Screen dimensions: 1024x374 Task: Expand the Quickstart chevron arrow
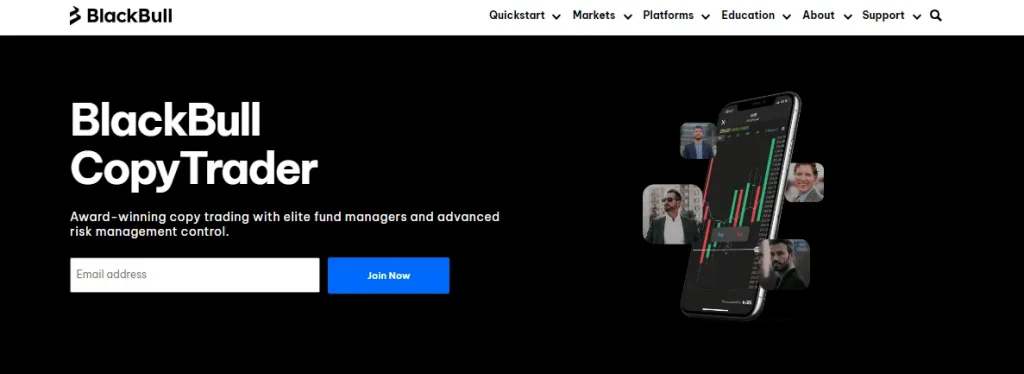pyautogui.click(x=556, y=17)
